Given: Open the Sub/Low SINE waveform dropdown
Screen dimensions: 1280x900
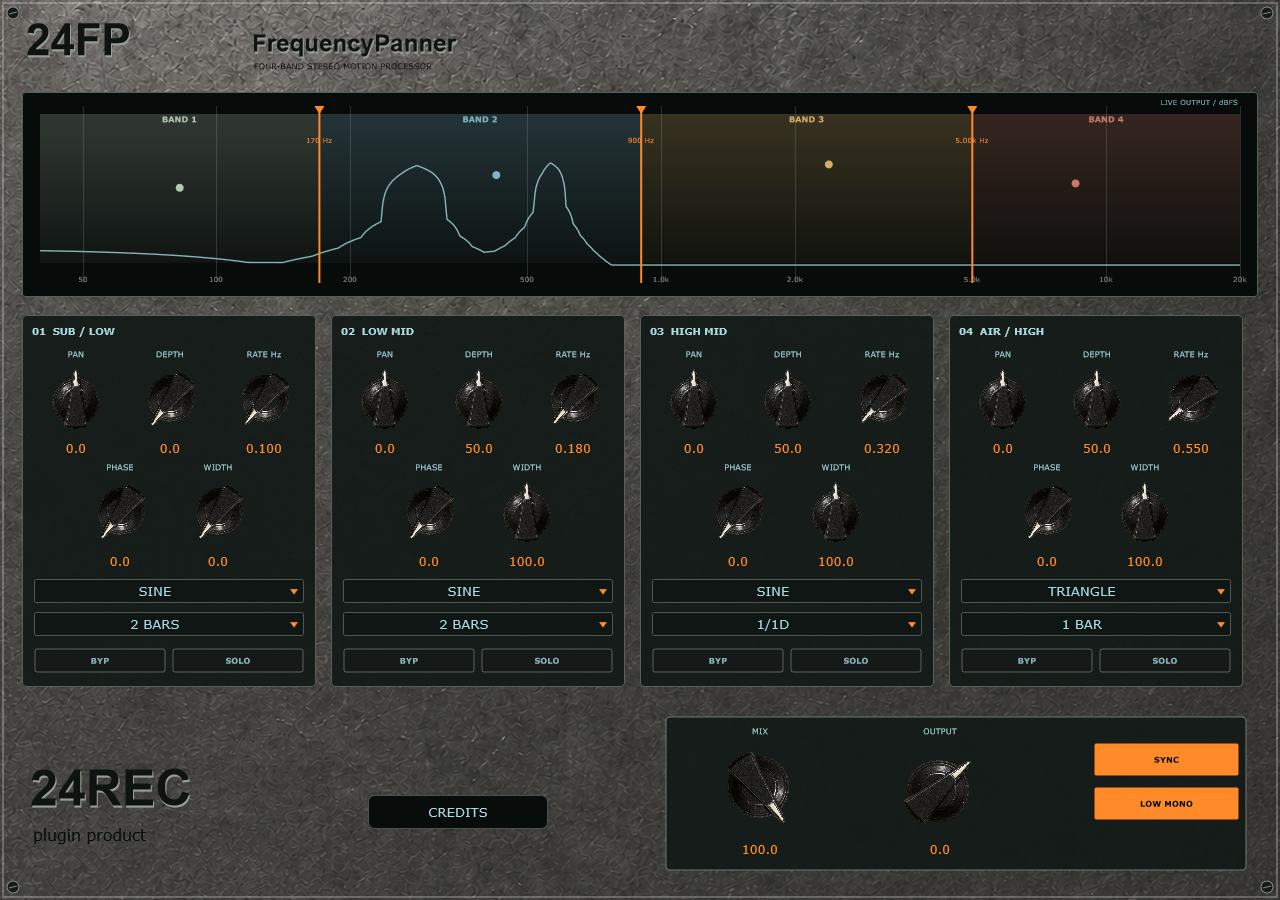Looking at the screenshot, I should pos(169,591).
